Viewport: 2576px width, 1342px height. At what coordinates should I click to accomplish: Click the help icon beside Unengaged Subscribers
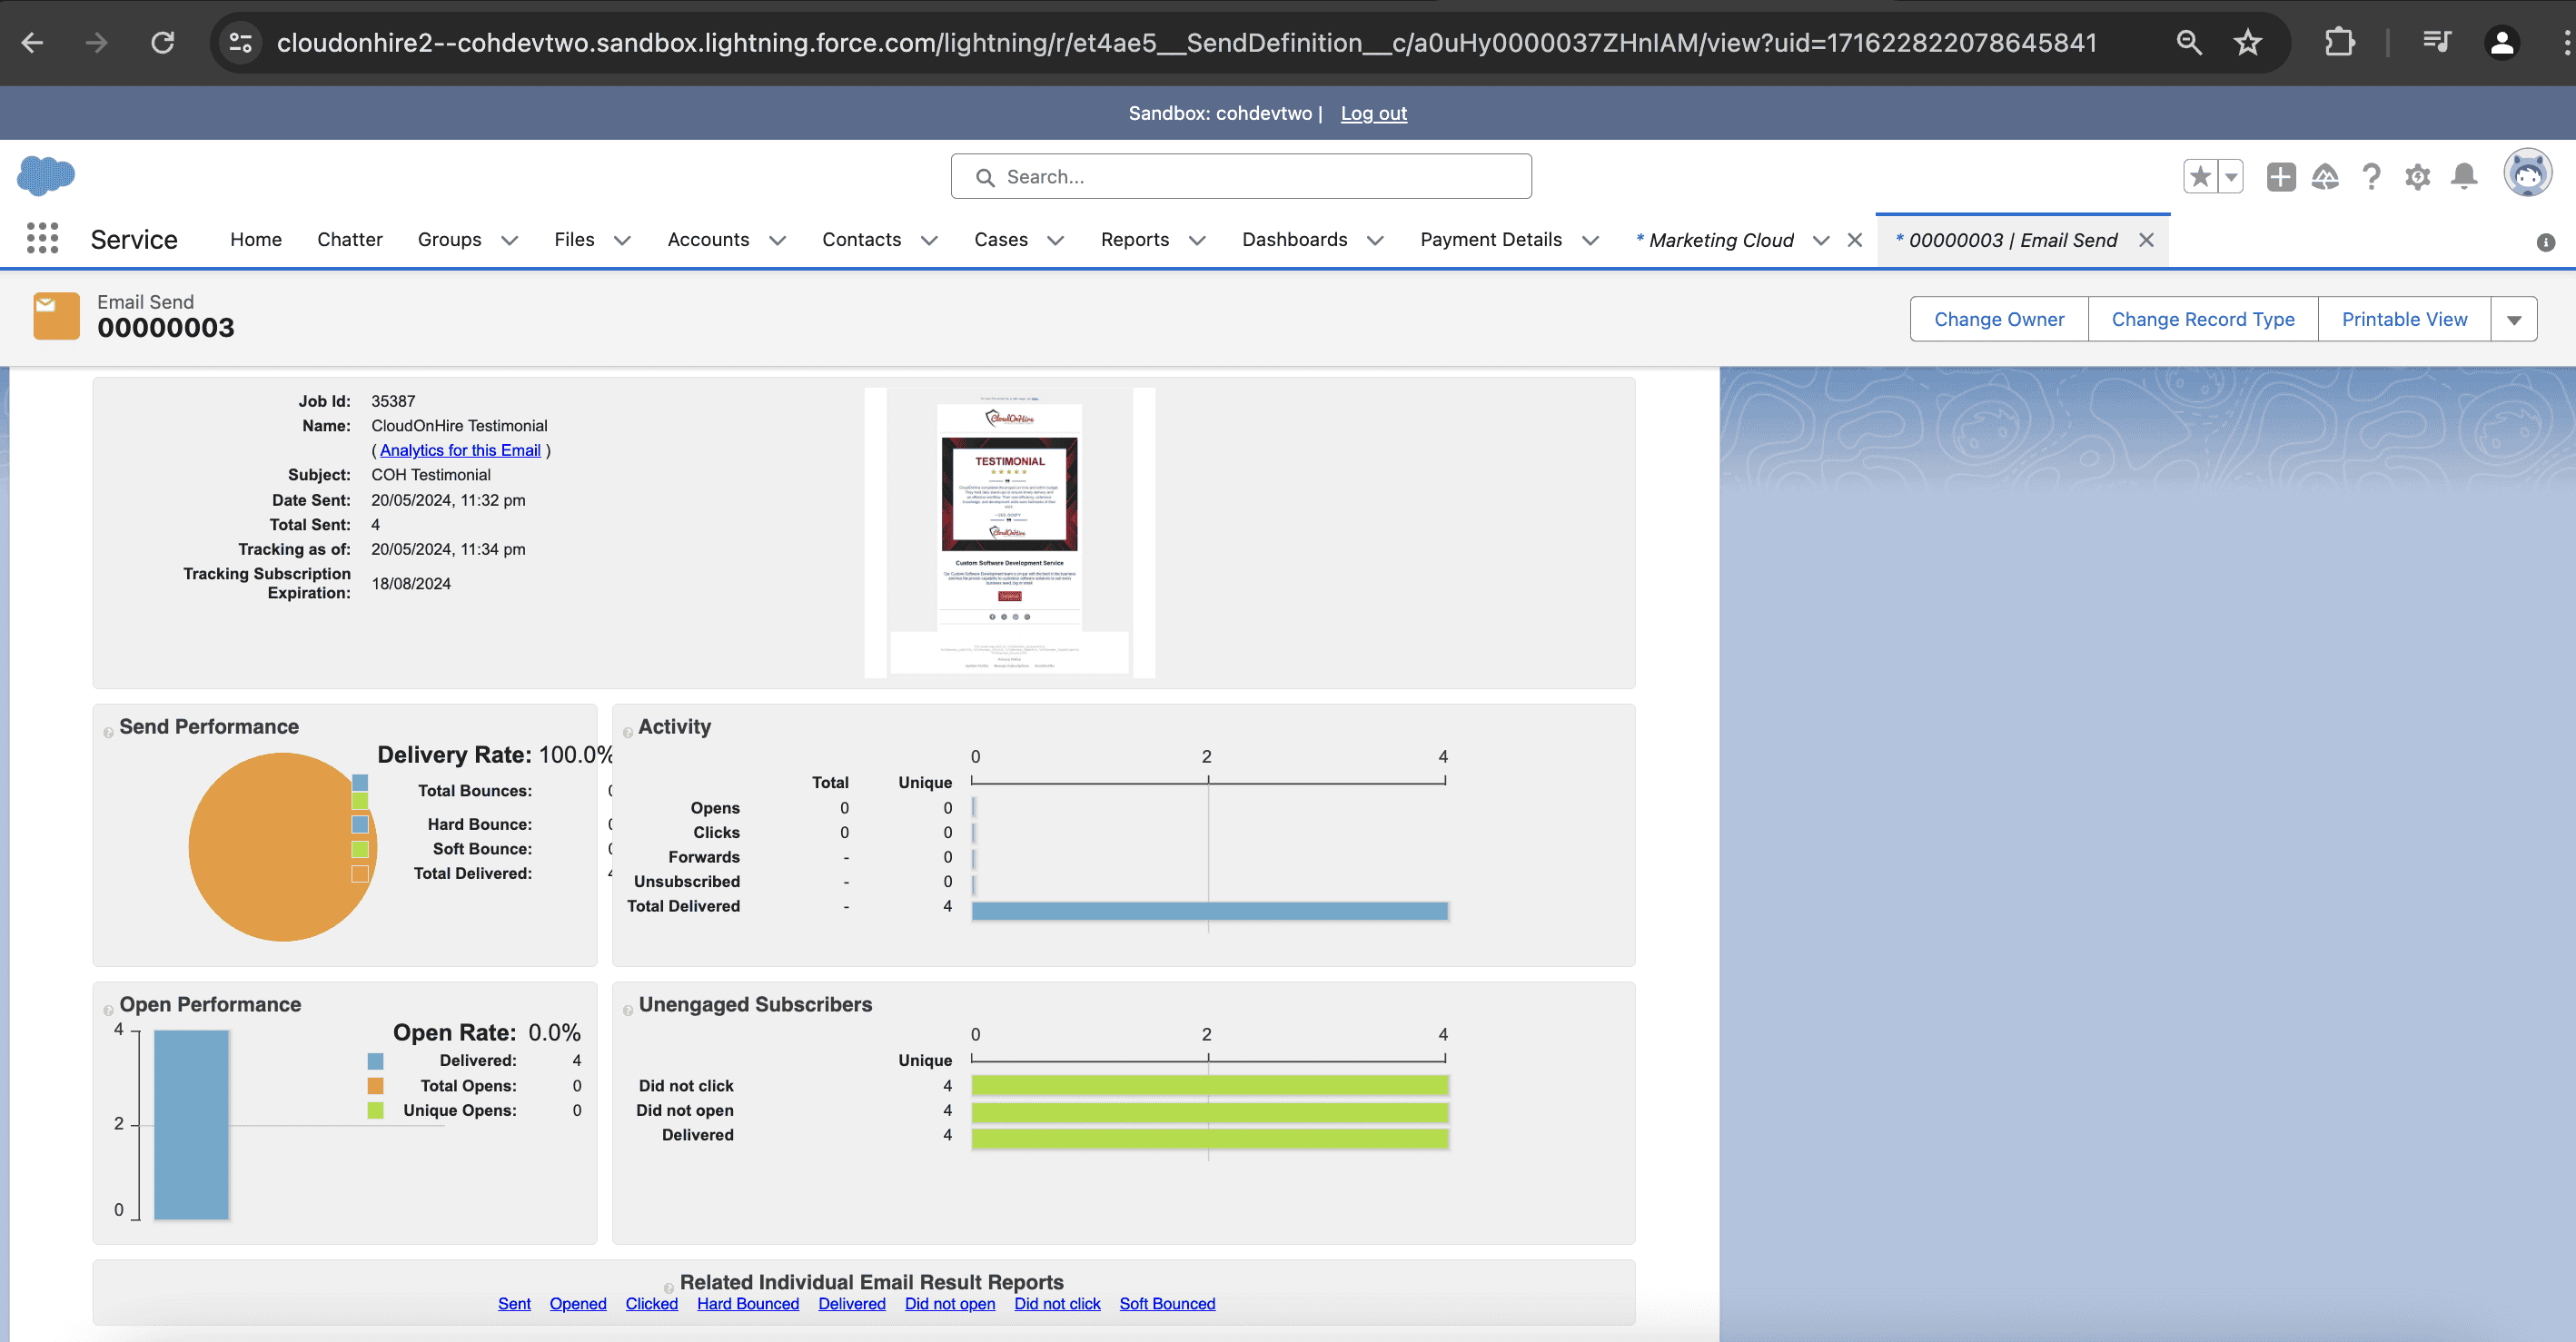coord(628,1010)
